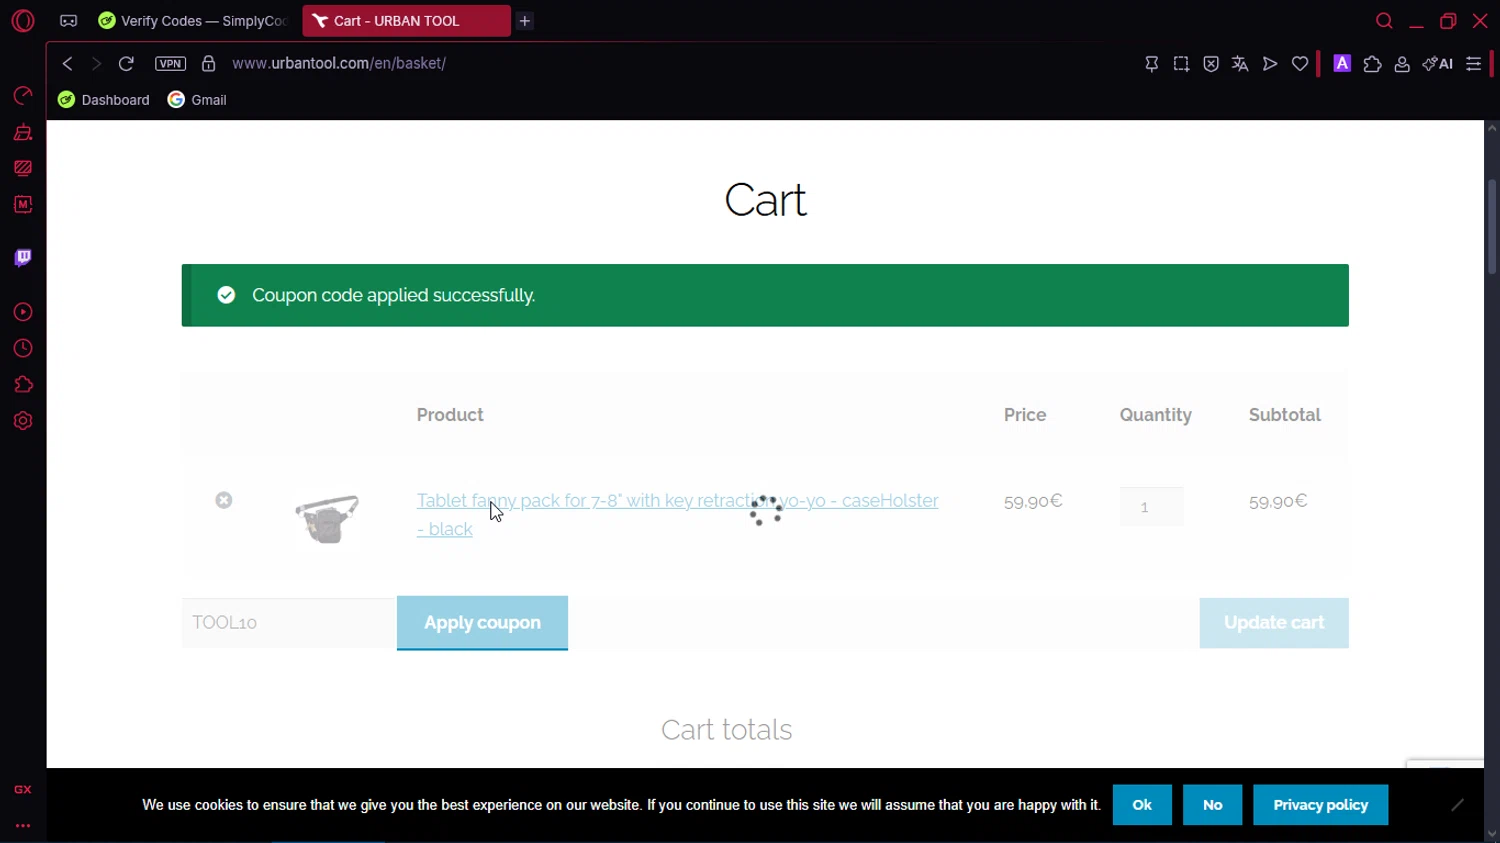Open the Privacy policy button
The height and width of the screenshot is (843, 1500).
click(1320, 805)
